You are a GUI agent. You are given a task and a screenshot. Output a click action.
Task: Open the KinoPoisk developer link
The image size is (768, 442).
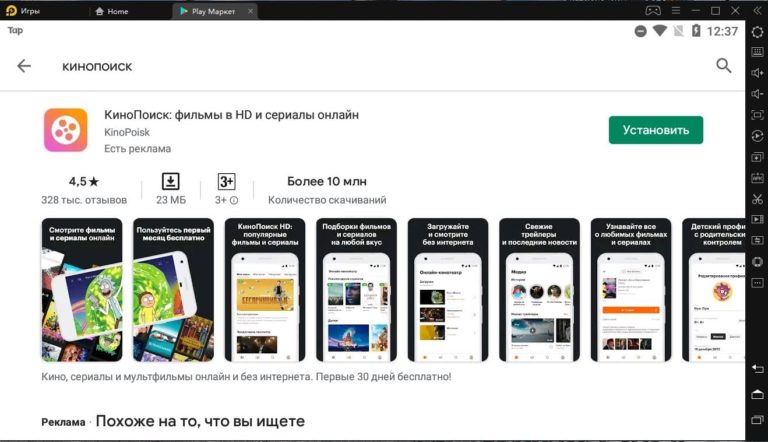[x=127, y=132]
